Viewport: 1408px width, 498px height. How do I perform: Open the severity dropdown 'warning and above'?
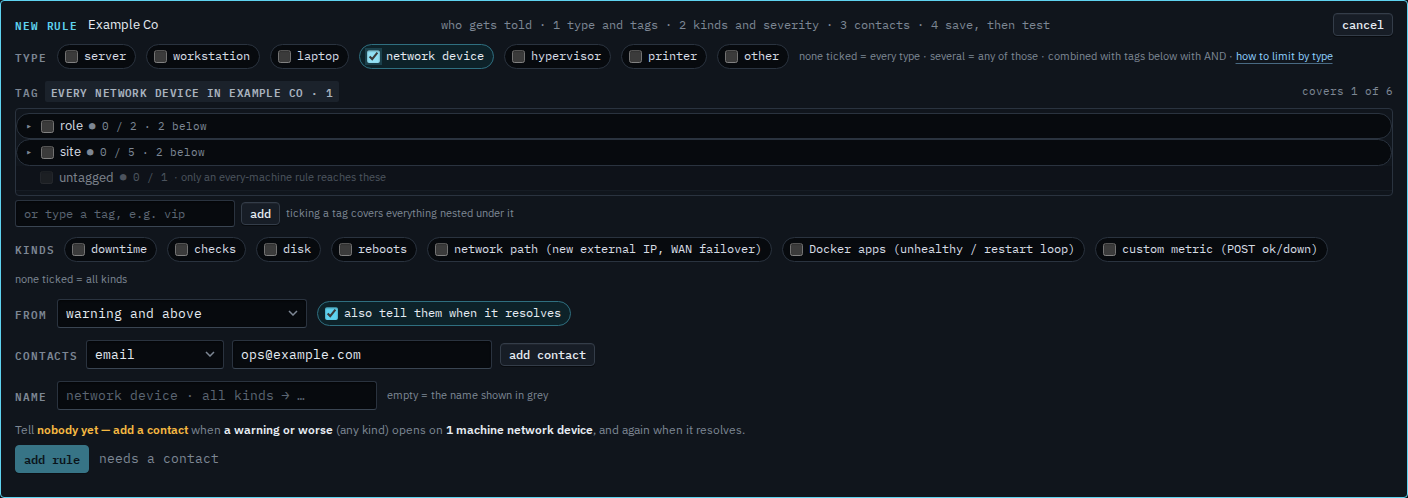182,314
